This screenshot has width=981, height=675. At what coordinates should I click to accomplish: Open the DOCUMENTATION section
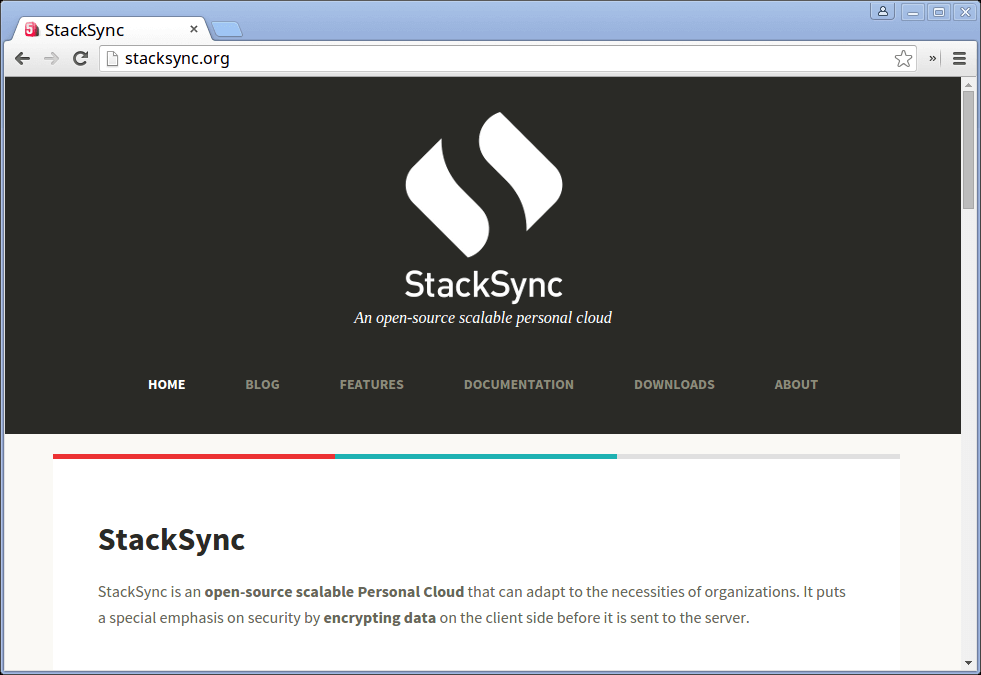tap(519, 385)
